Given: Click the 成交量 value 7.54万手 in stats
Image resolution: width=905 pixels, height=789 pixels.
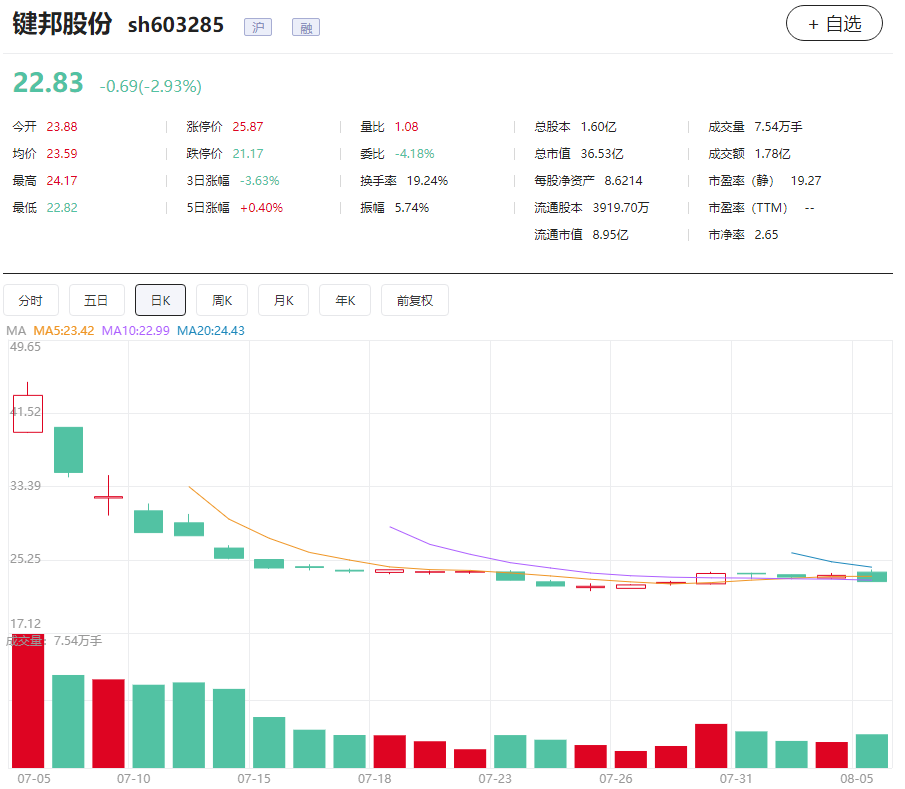Looking at the screenshot, I should tap(778, 126).
